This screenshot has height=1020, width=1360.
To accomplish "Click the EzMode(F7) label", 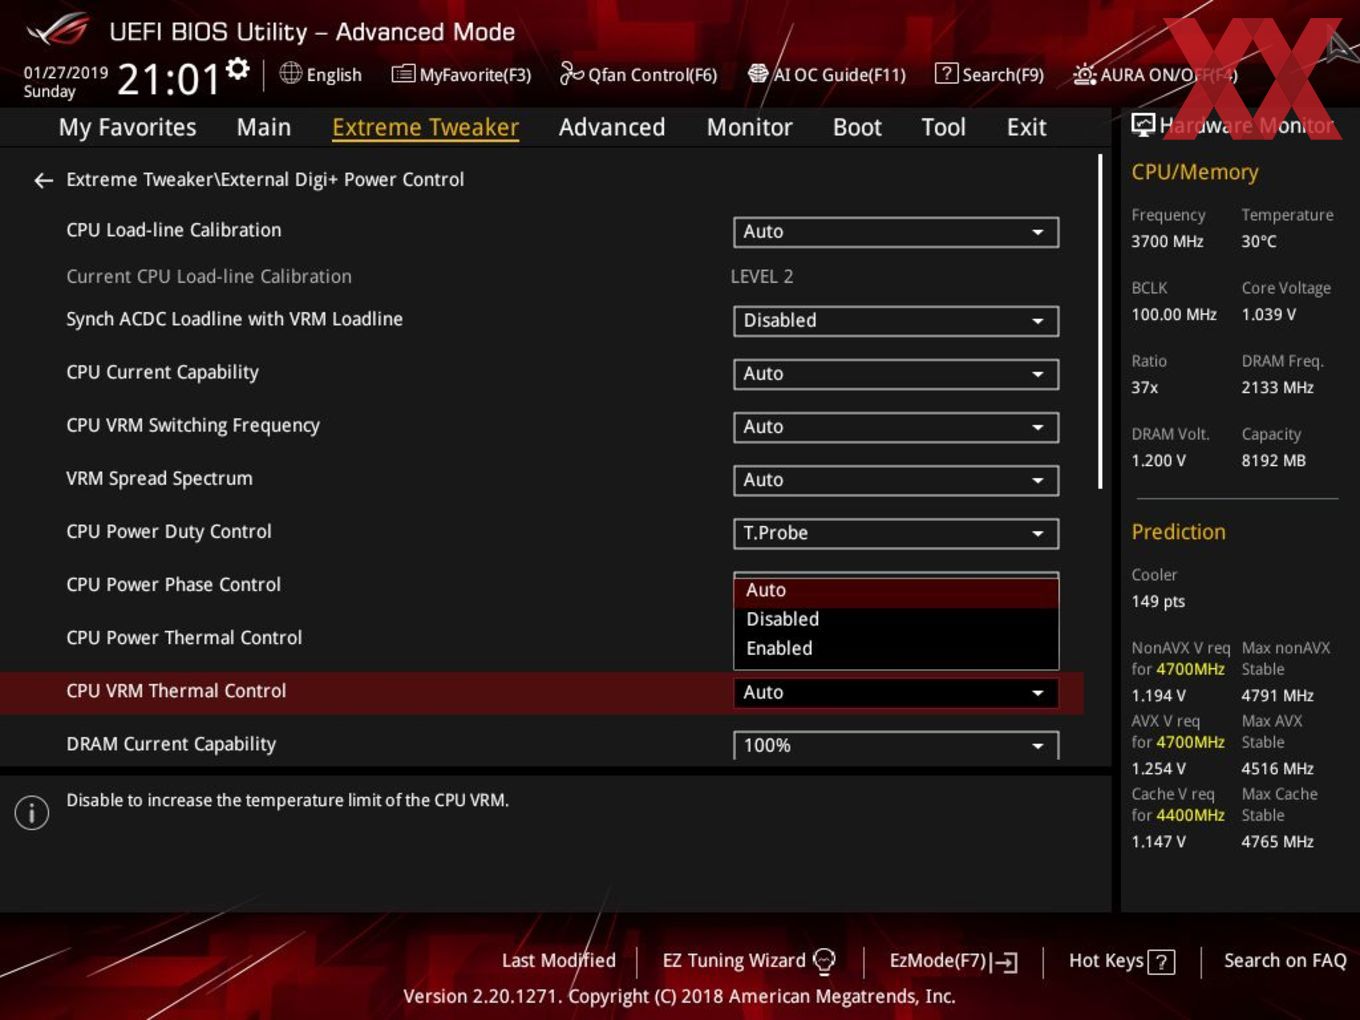I will coord(937,961).
